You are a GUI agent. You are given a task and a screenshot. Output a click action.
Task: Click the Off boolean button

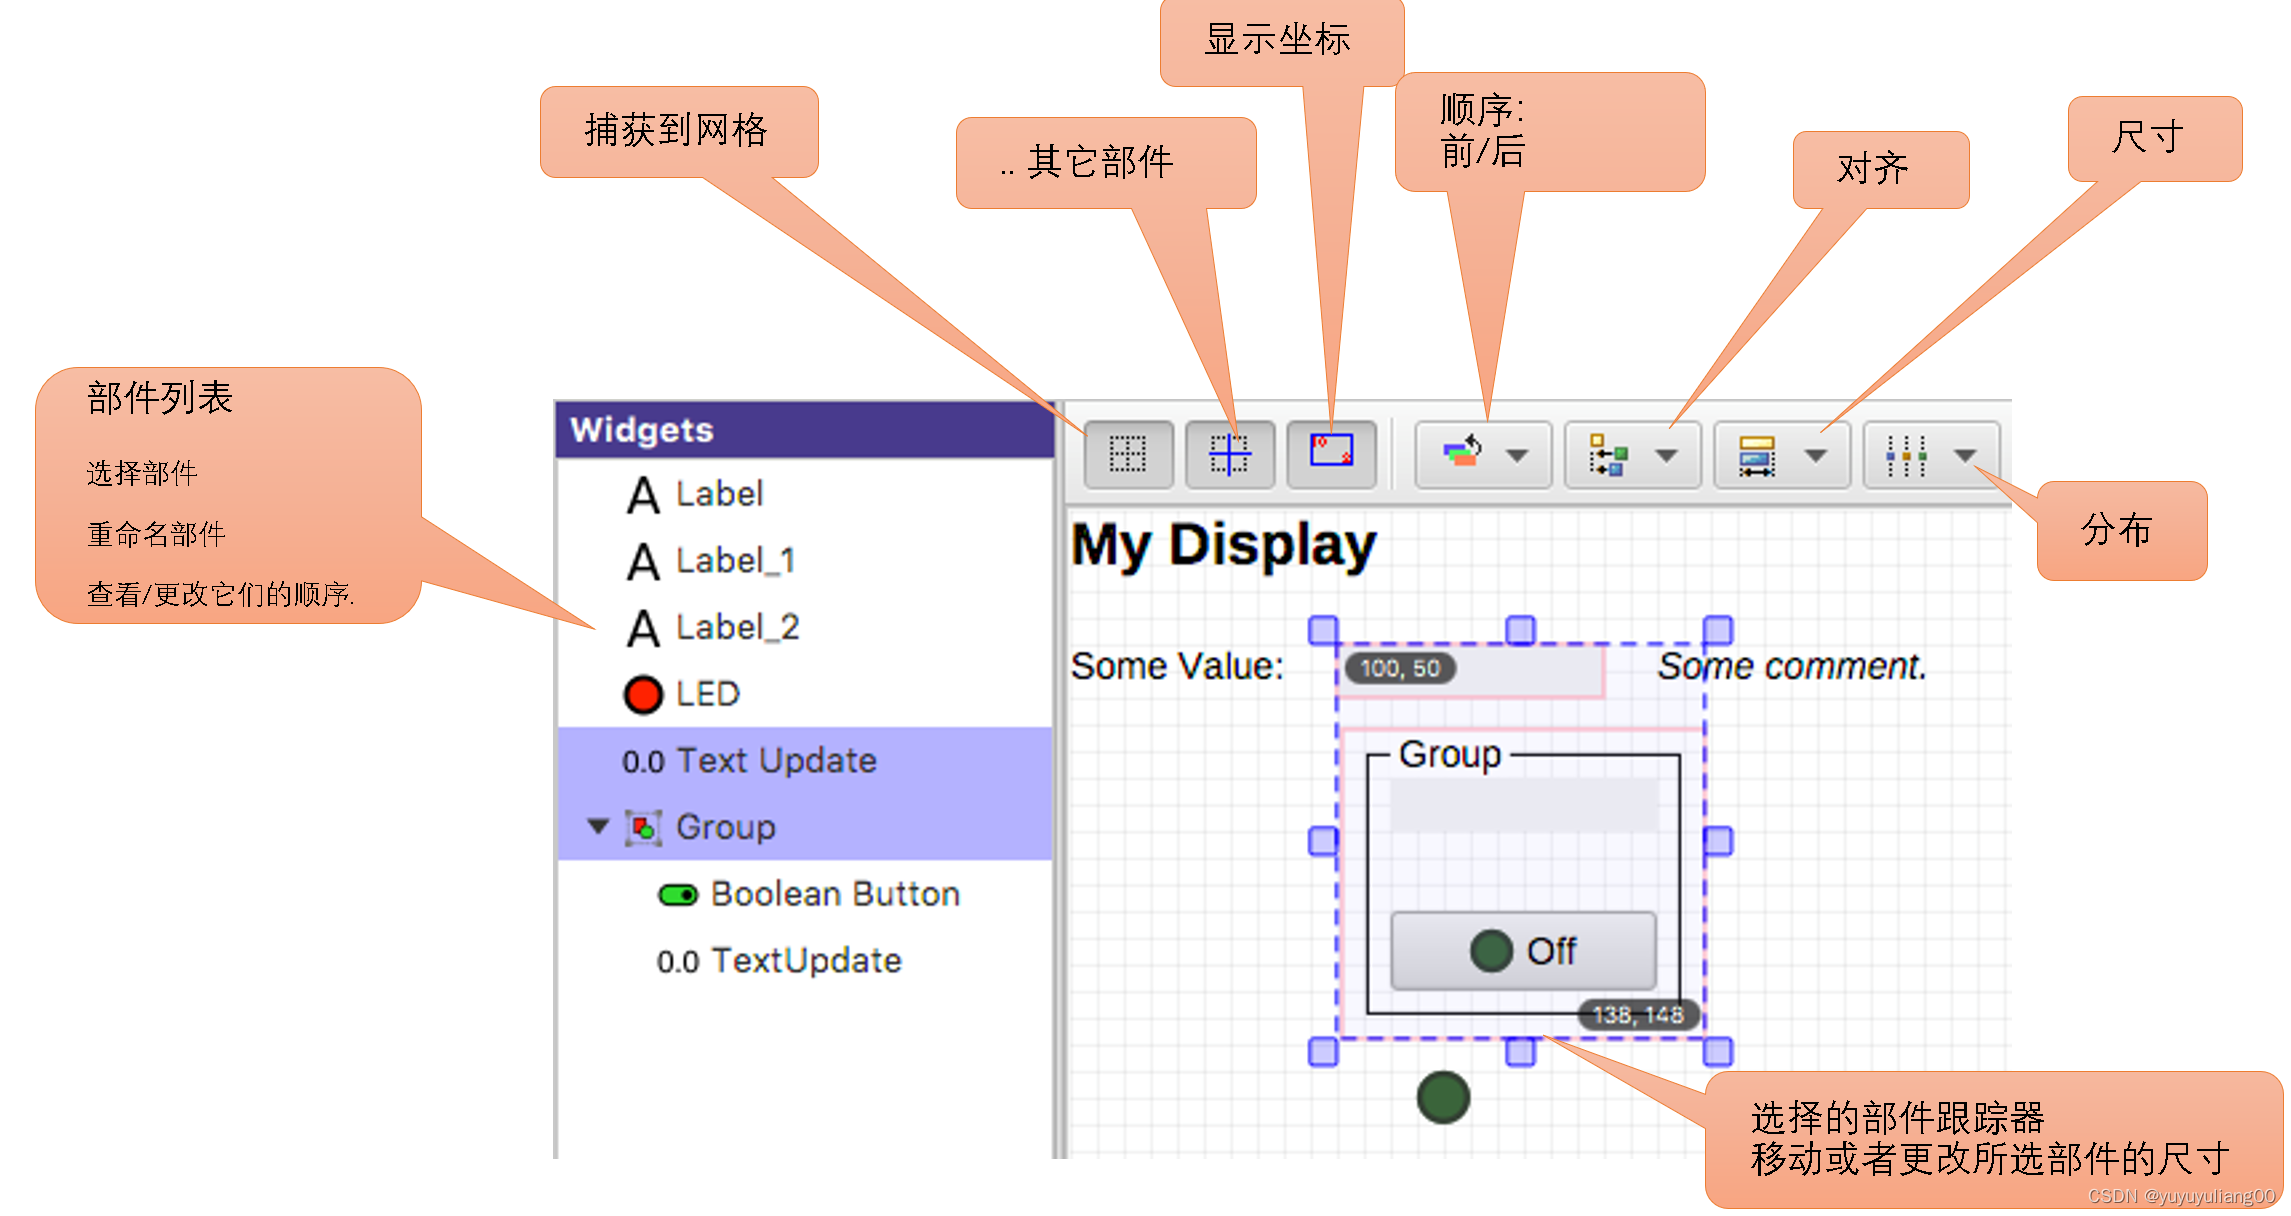coord(1523,950)
